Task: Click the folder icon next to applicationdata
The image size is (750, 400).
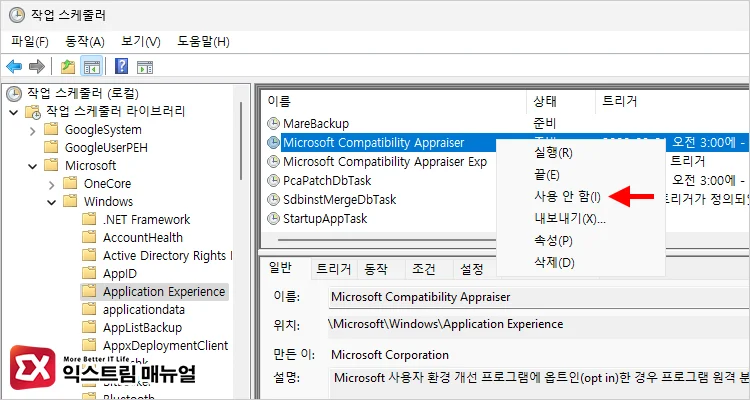Action: coord(89,310)
